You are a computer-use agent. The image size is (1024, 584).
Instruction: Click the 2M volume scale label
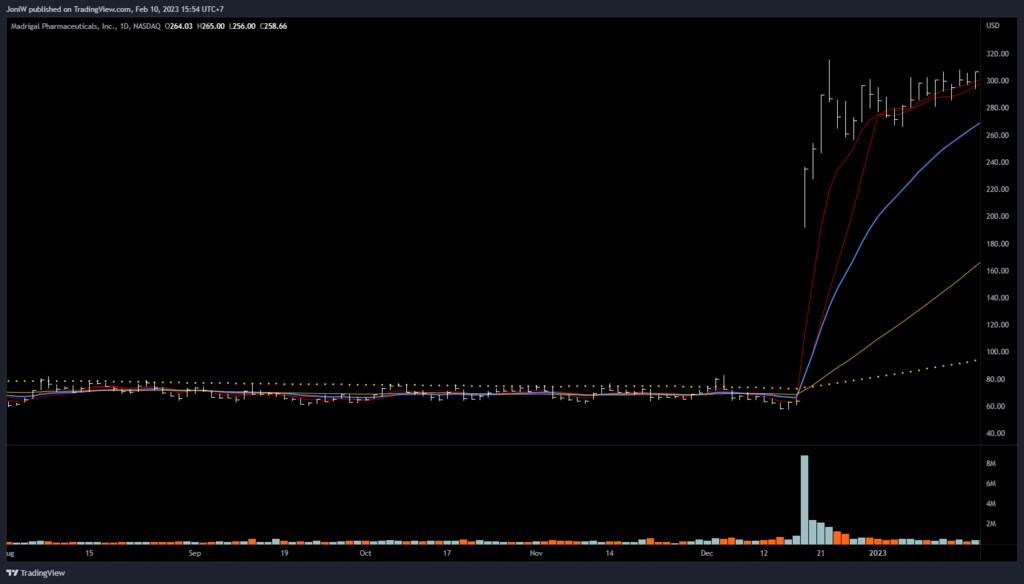pos(991,523)
